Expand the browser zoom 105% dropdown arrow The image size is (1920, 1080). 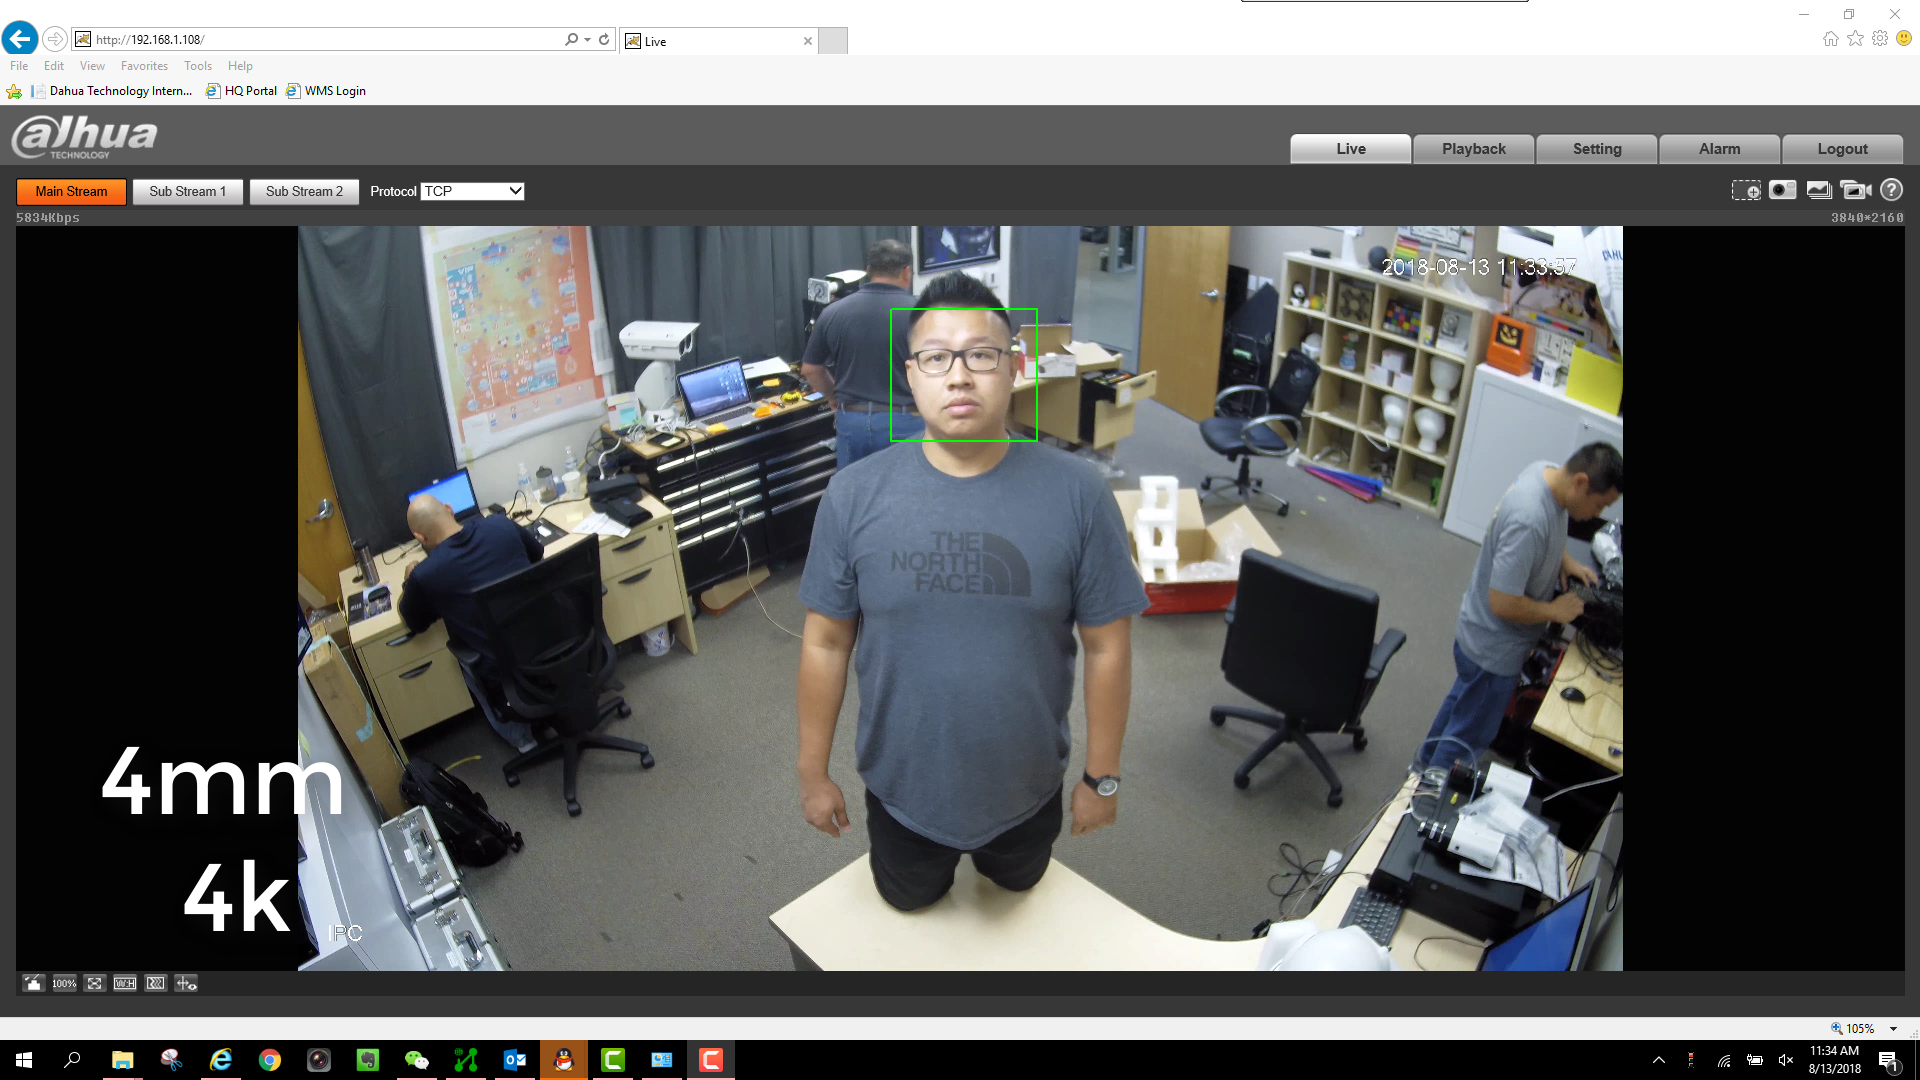coord(1893,1028)
